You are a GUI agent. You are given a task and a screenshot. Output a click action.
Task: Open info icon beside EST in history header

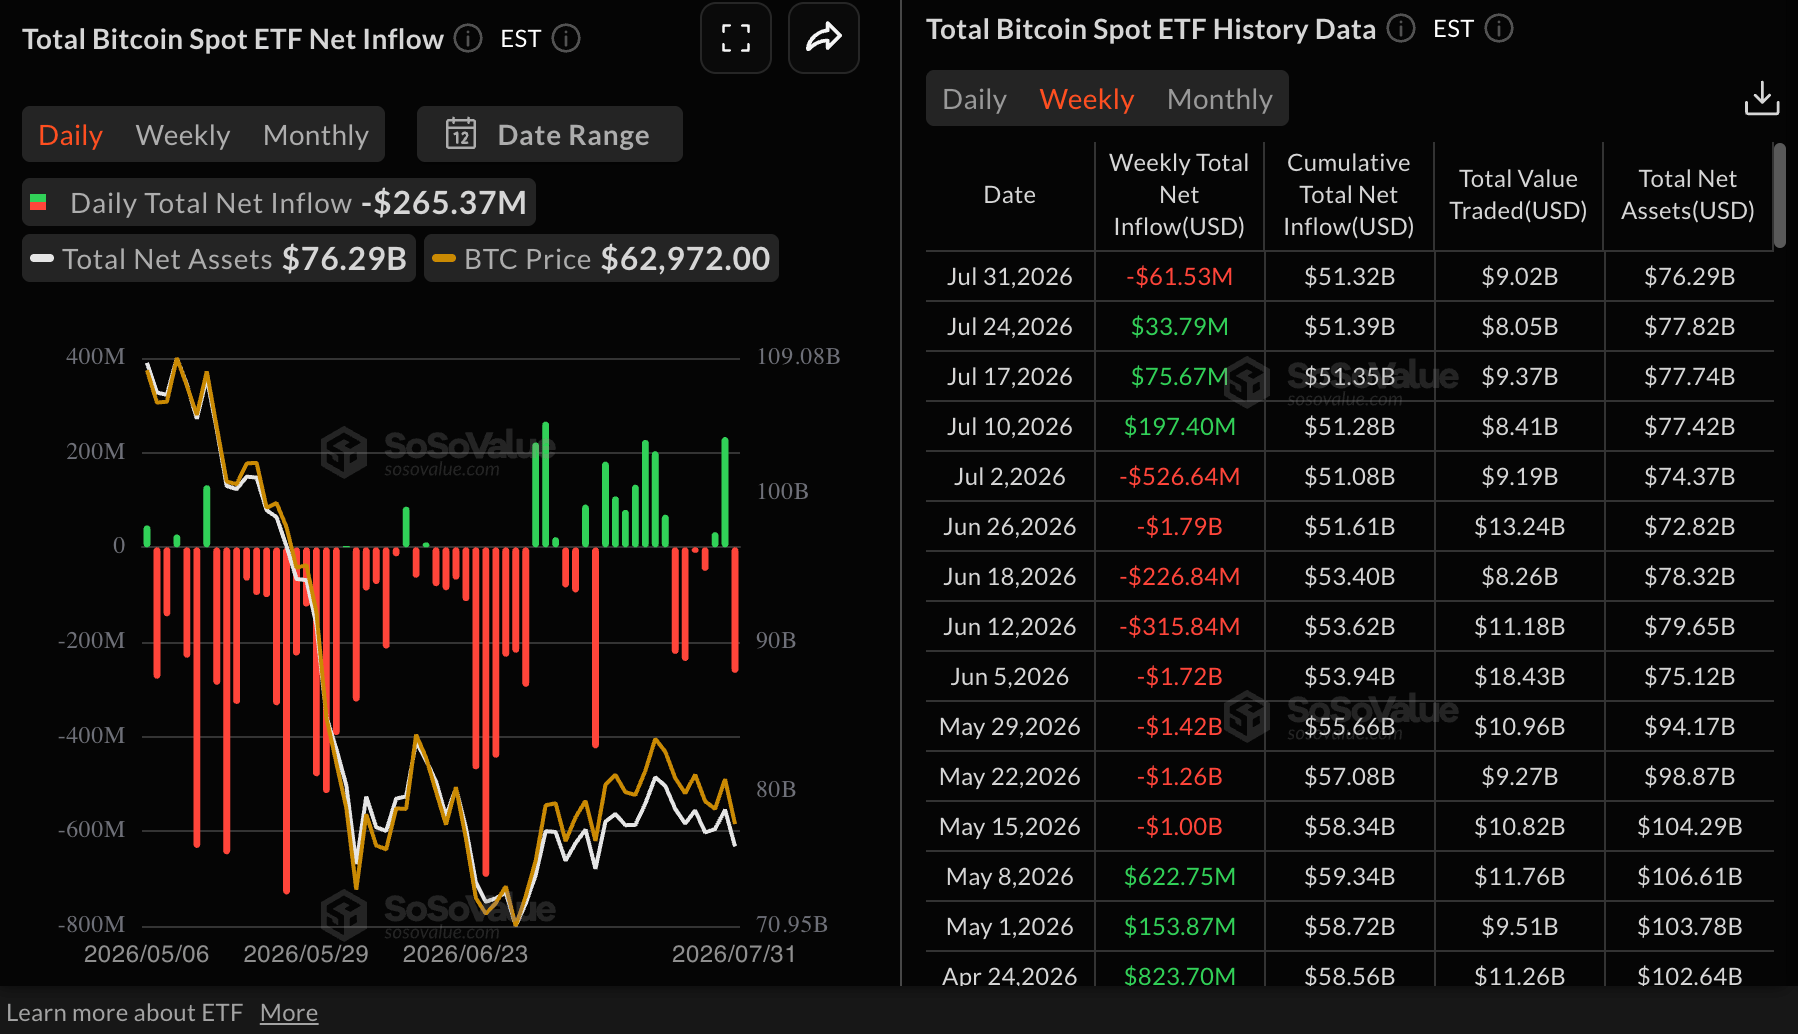(1499, 28)
